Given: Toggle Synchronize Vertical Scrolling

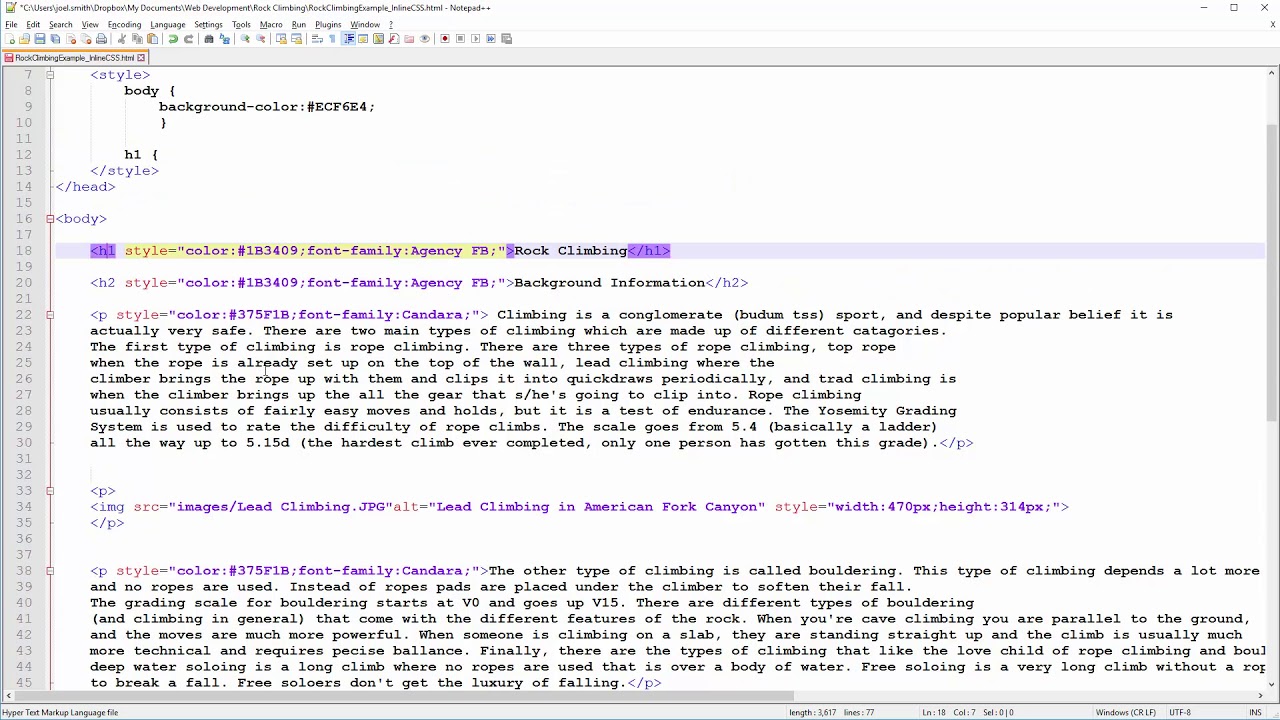Looking at the screenshot, I should click(281, 39).
